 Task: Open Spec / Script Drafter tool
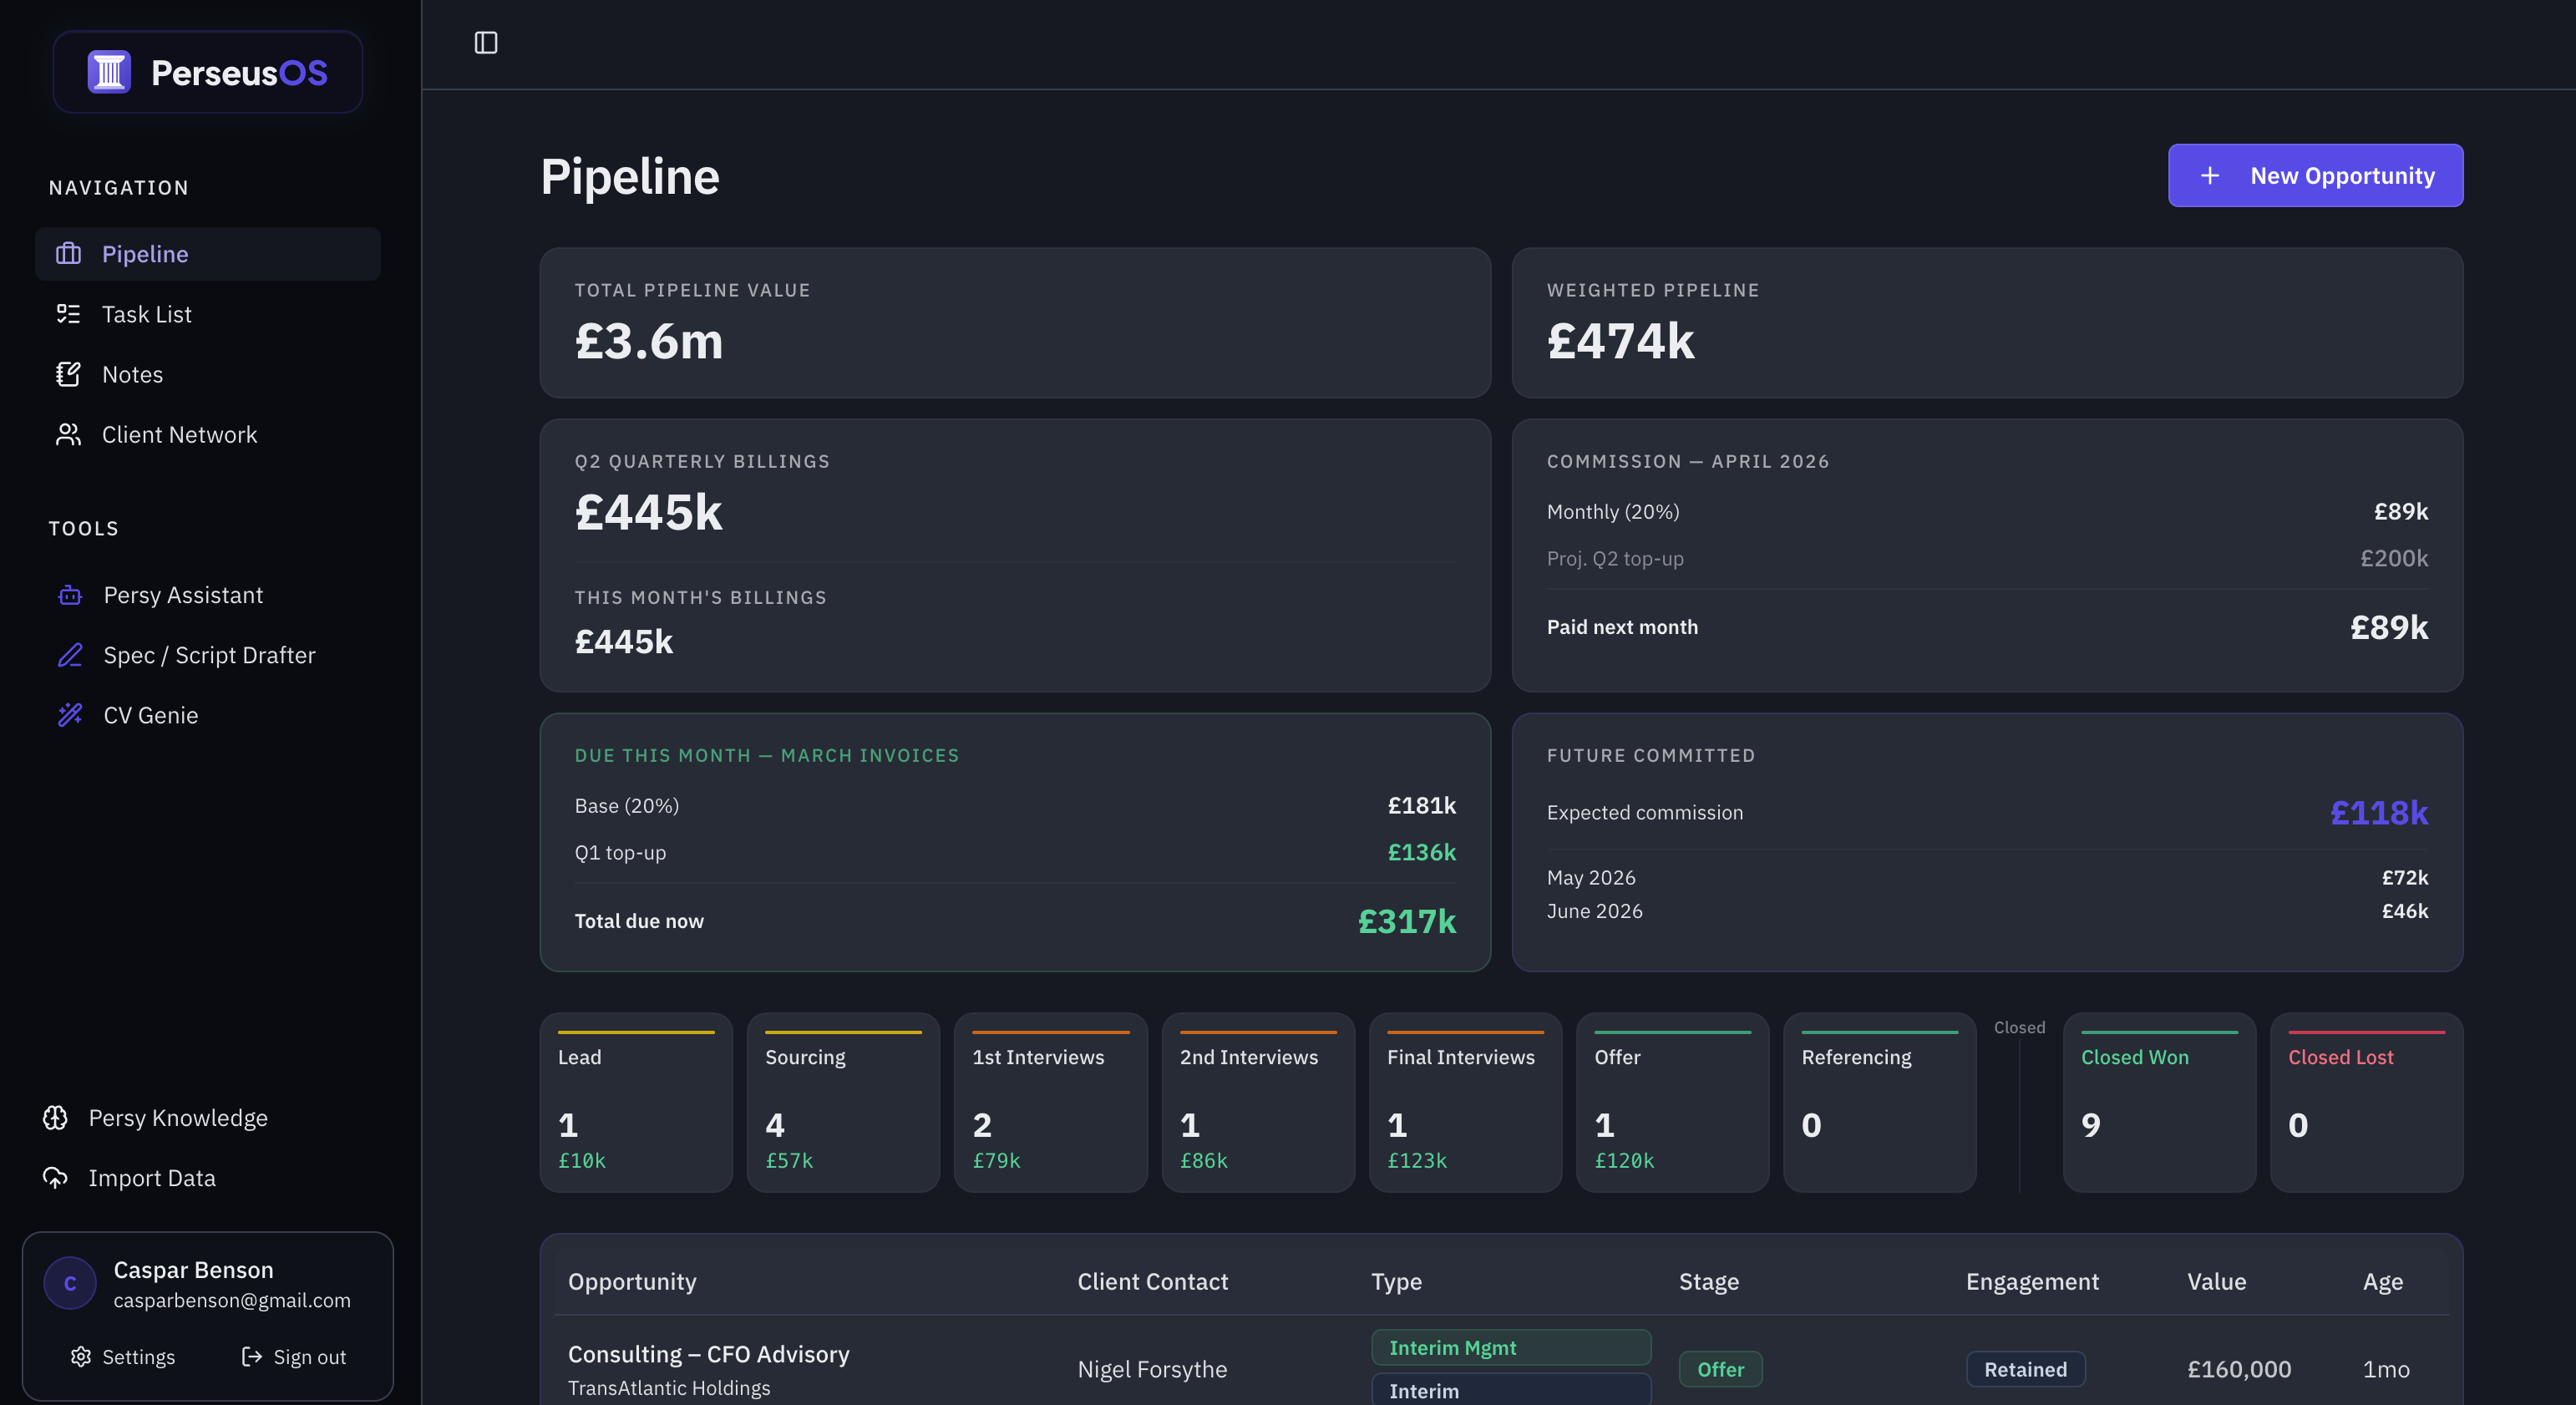tap(208, 655)
